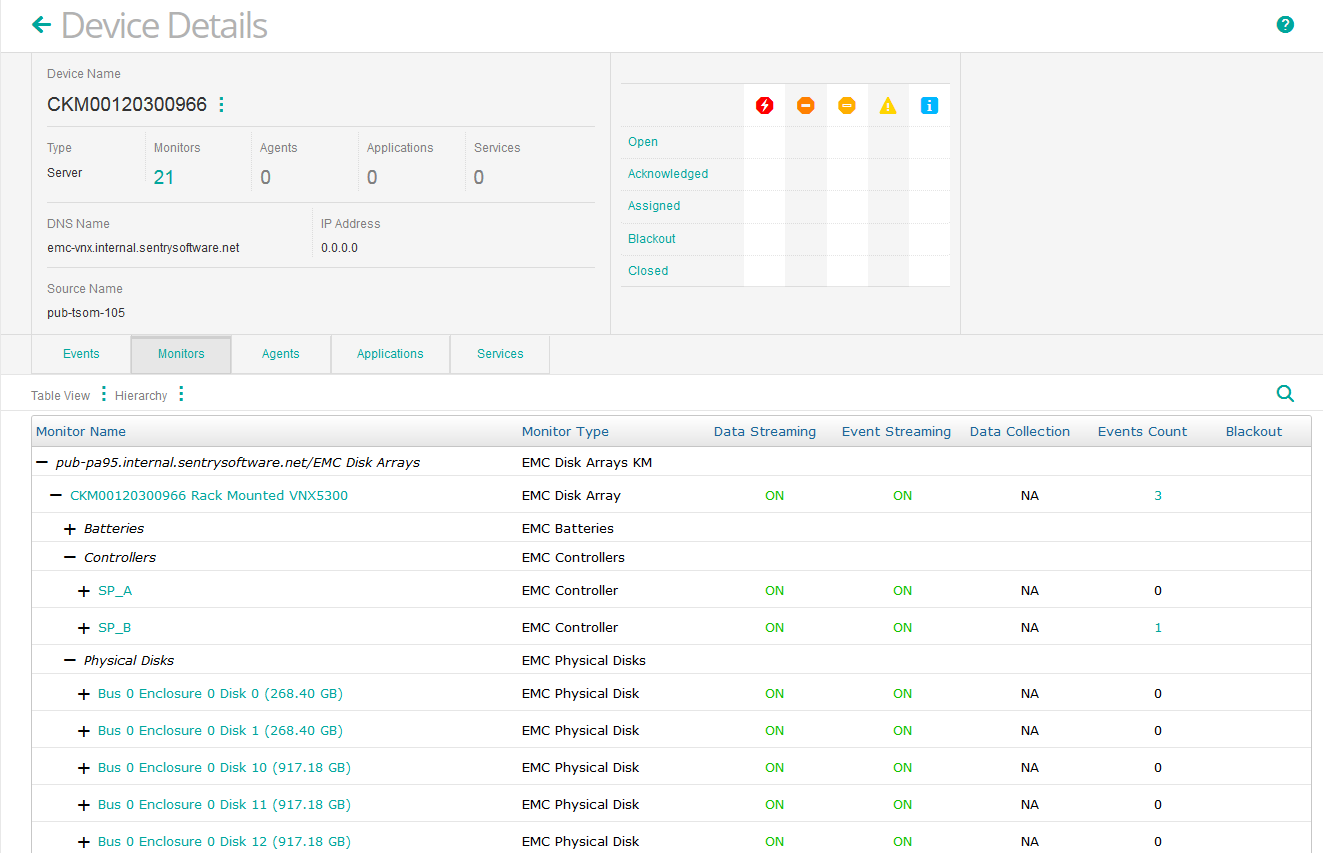
Task: Expand the Batteries monitor group
Action: pyautogui.click(x=69, y=528)
